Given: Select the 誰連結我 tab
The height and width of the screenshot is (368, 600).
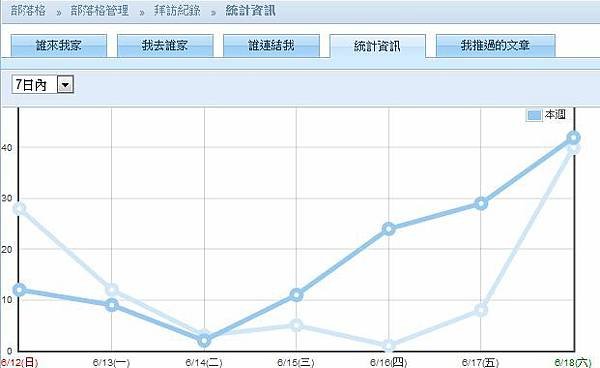Looking at the screenshot, I should pos(271,46).
